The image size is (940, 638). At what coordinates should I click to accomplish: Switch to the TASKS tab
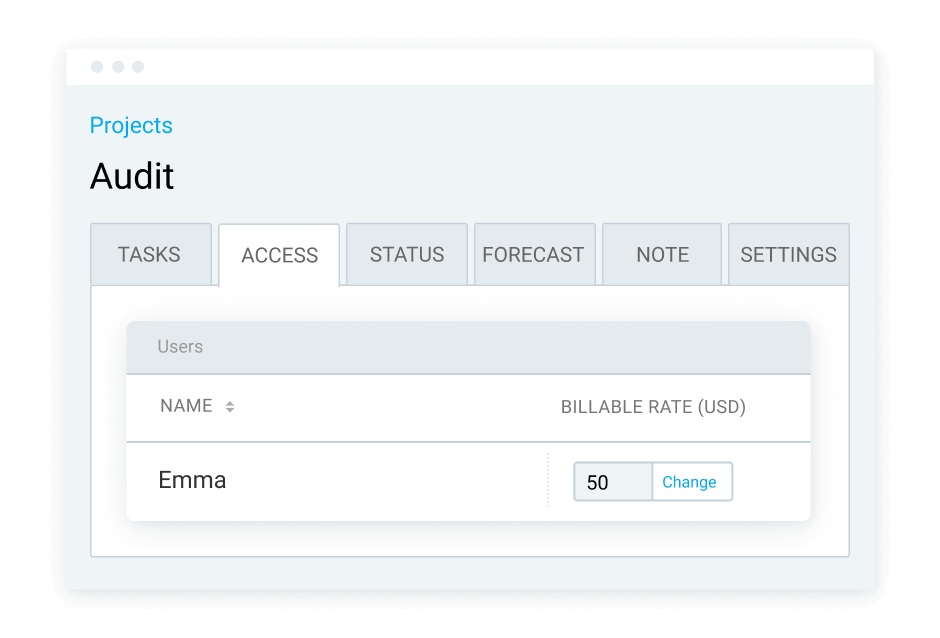(x=151, y=254)
